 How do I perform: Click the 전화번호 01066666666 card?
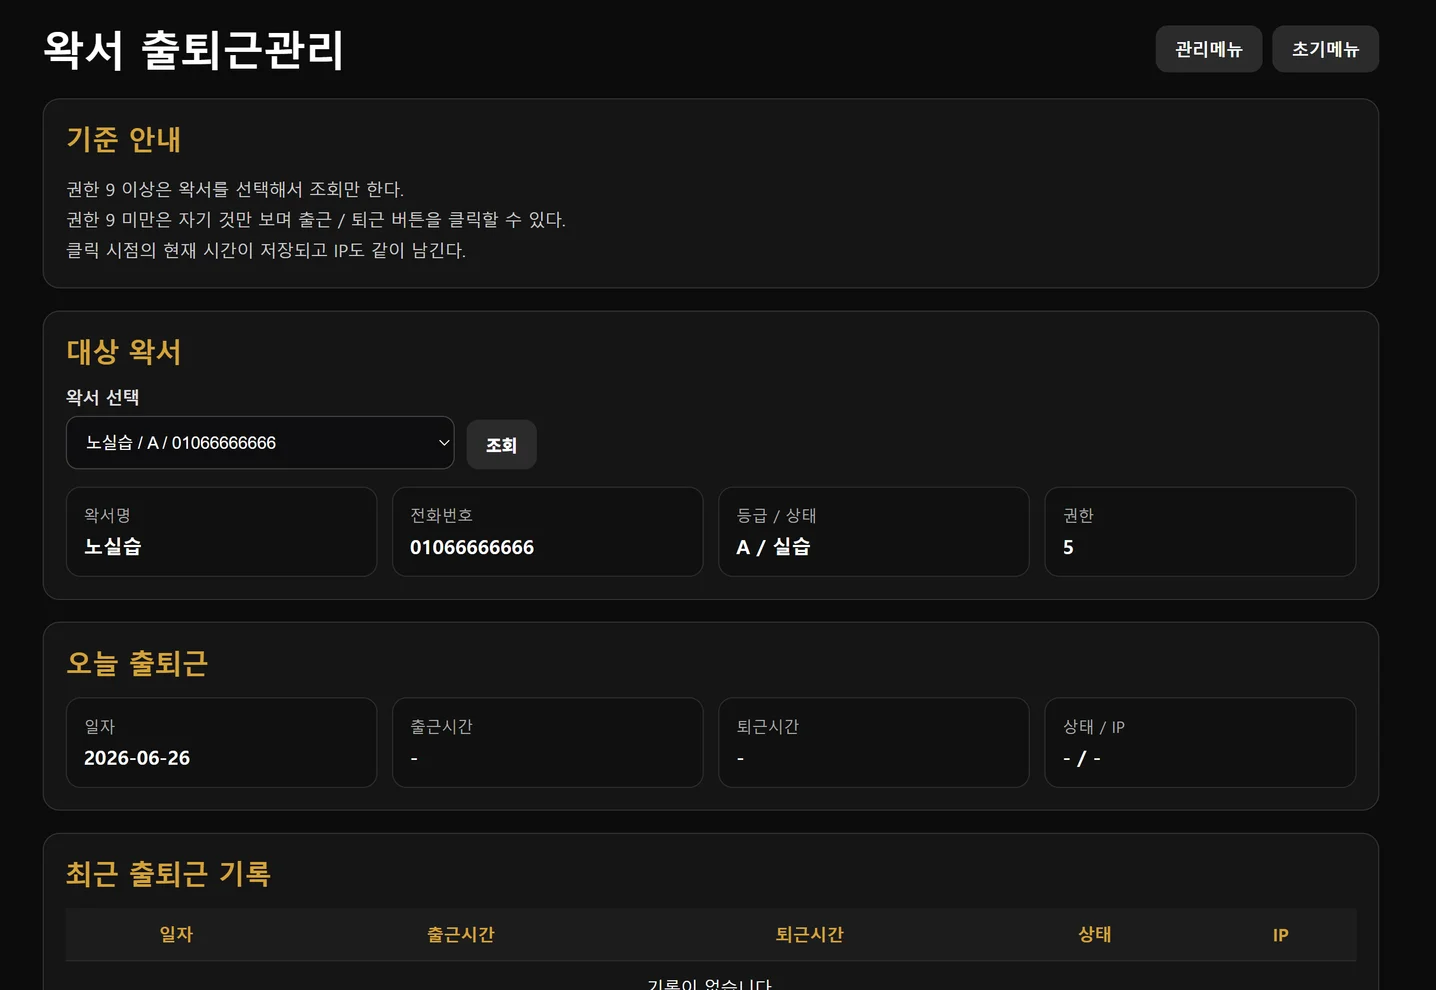coord(548,532)
